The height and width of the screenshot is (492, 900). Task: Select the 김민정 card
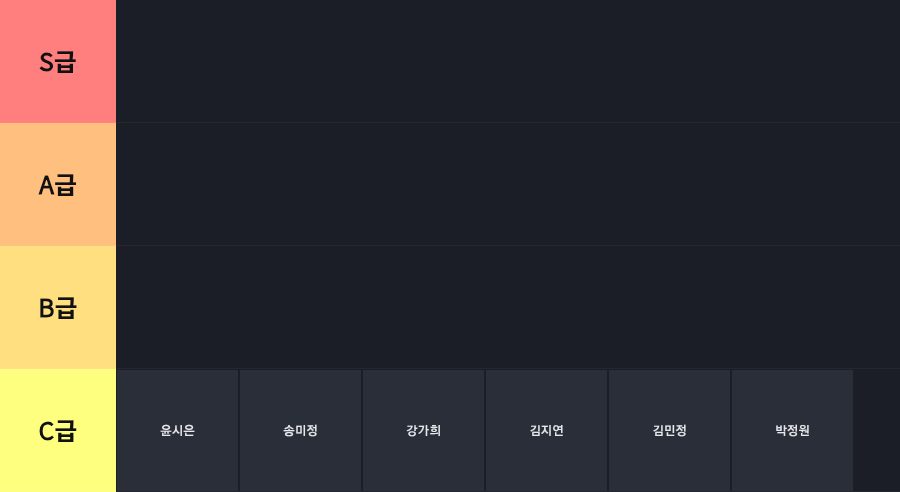(x=669, y=431)
